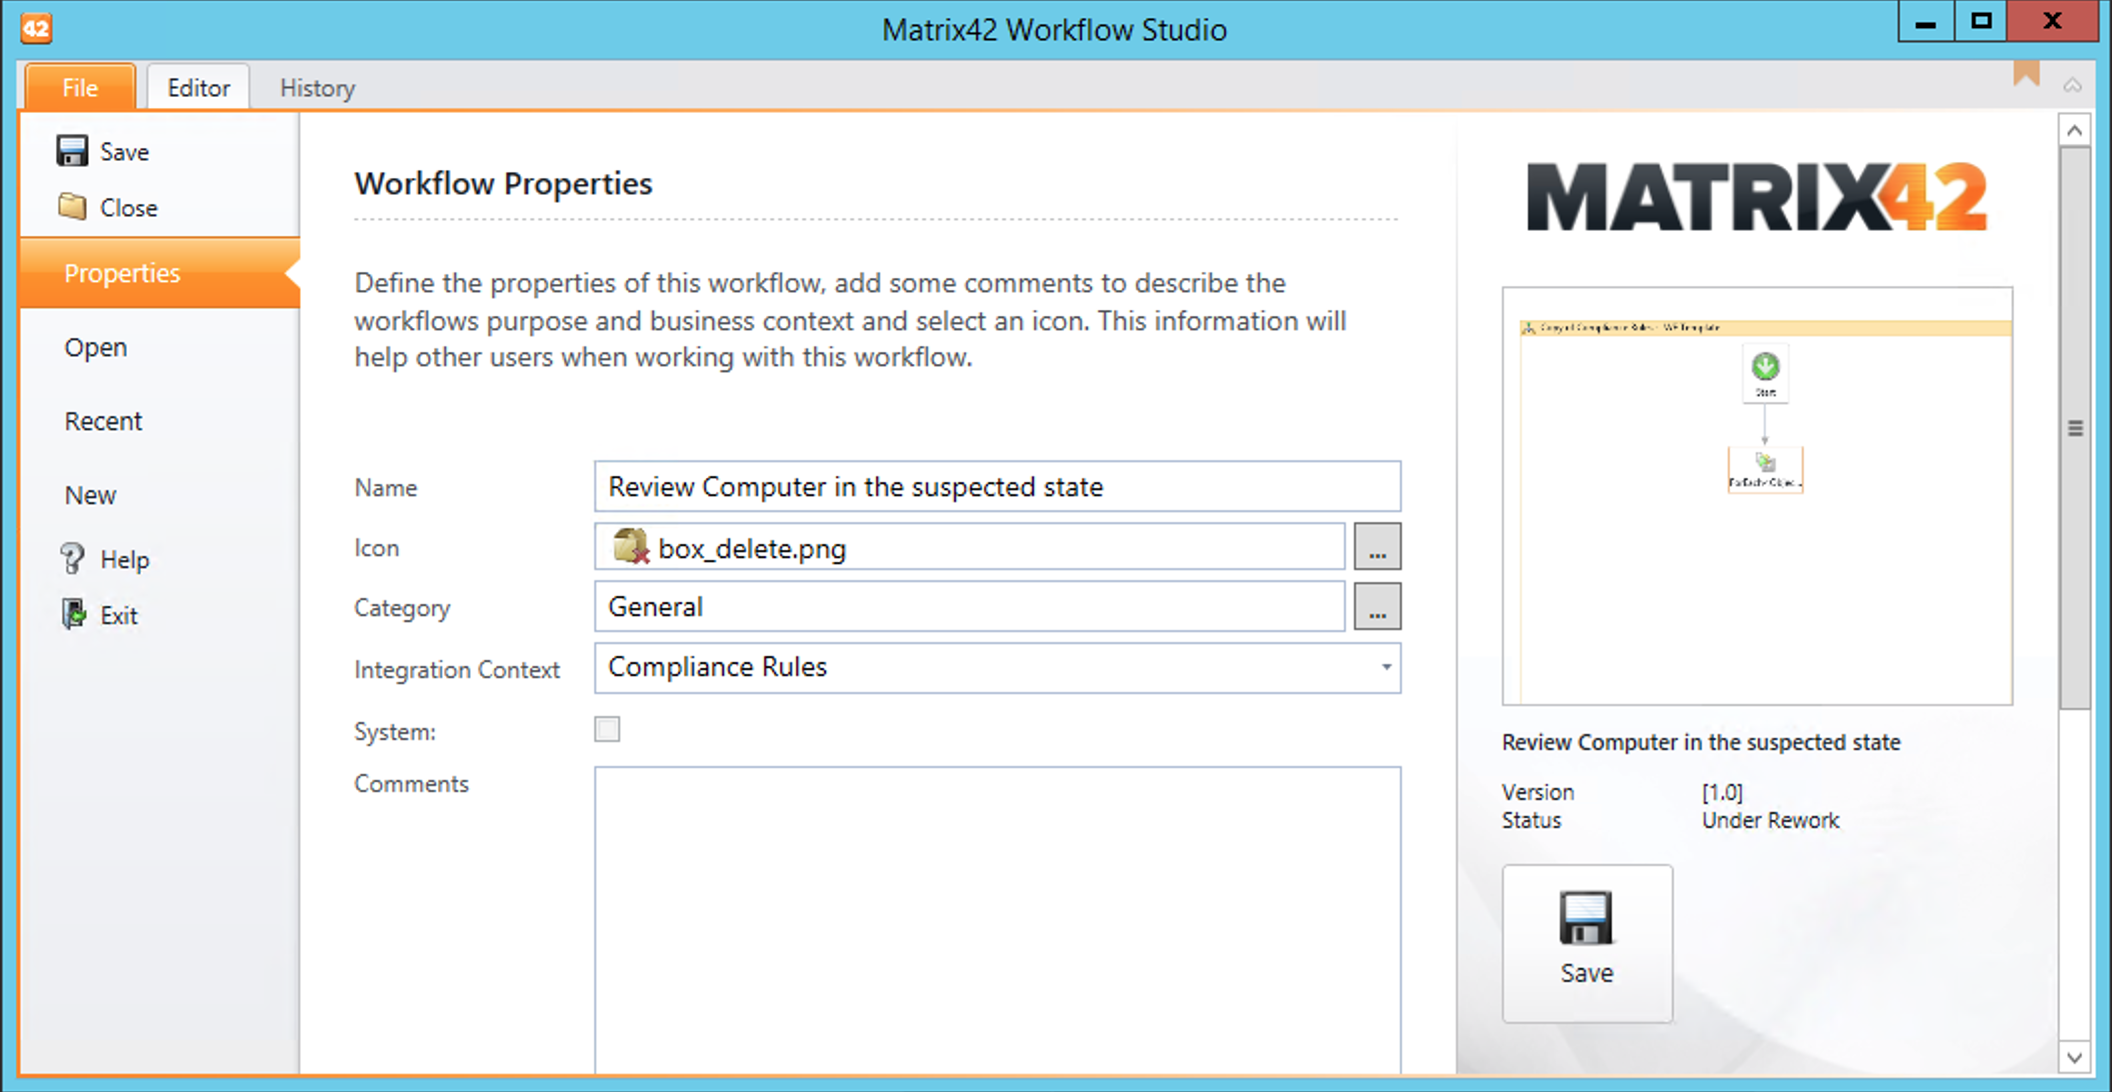This screenshot has height=1092, width=2112.
Task: Enable the System workflow setting
Action: (607, 728)
